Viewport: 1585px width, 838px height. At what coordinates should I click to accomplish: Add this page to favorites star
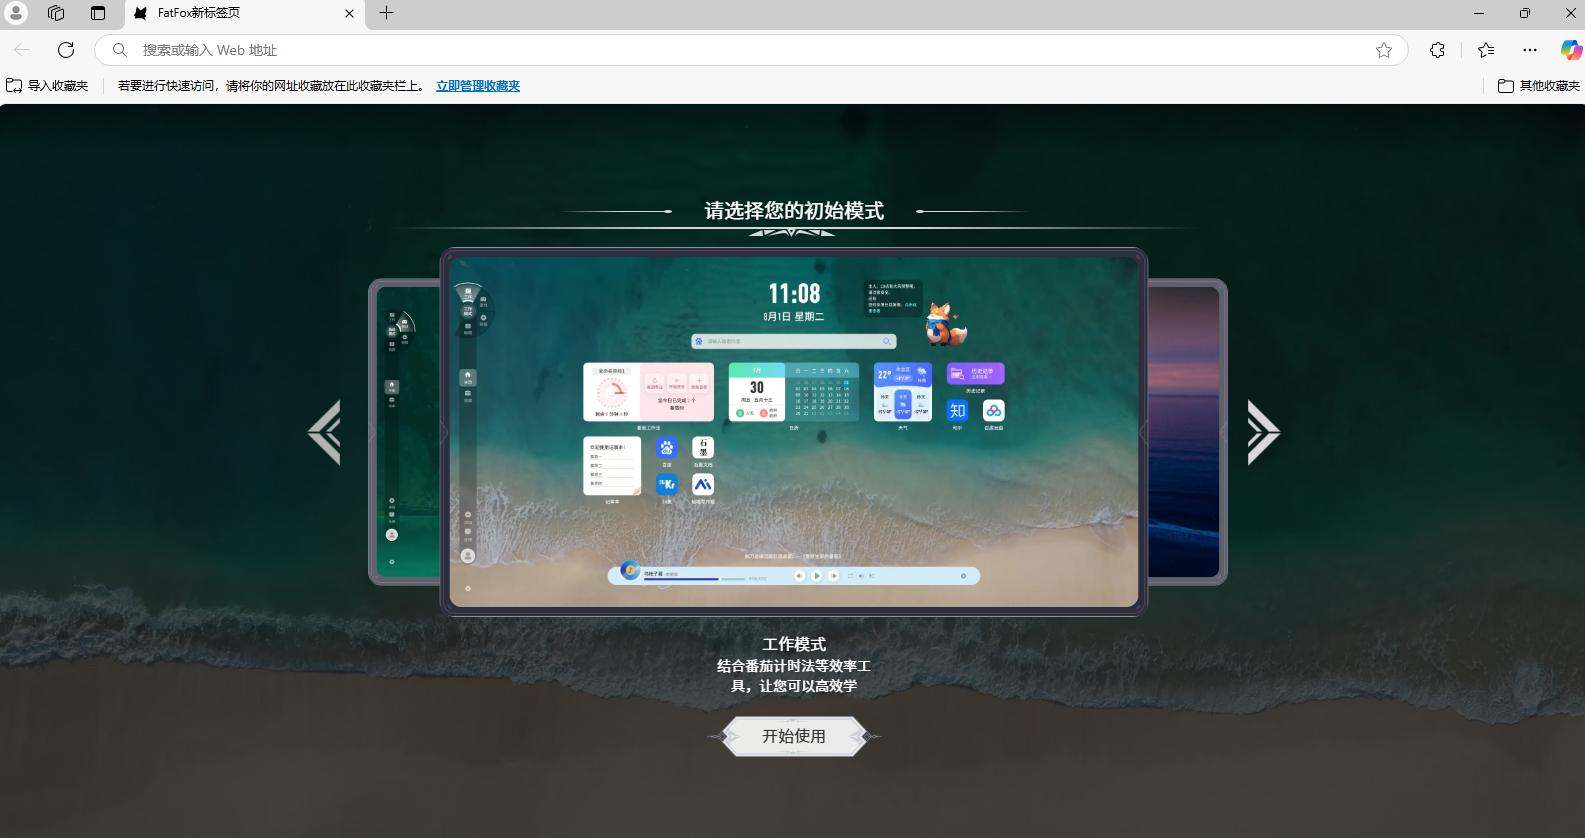(x=1384, y=50)
